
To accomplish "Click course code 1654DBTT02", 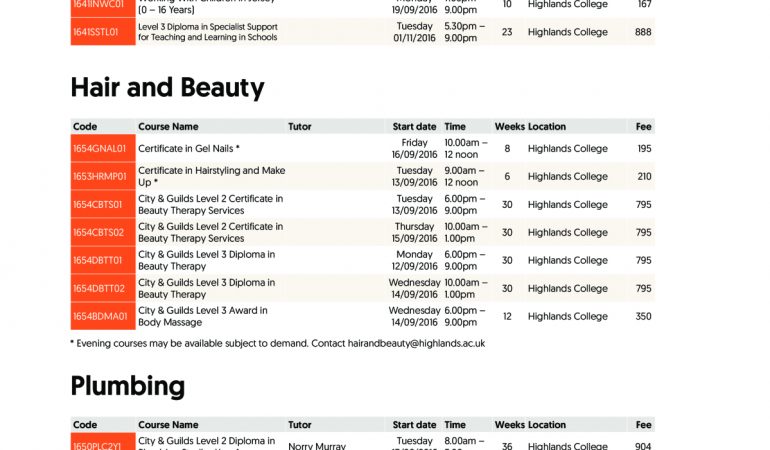I will pyautogui.click(x=99, y=288).
